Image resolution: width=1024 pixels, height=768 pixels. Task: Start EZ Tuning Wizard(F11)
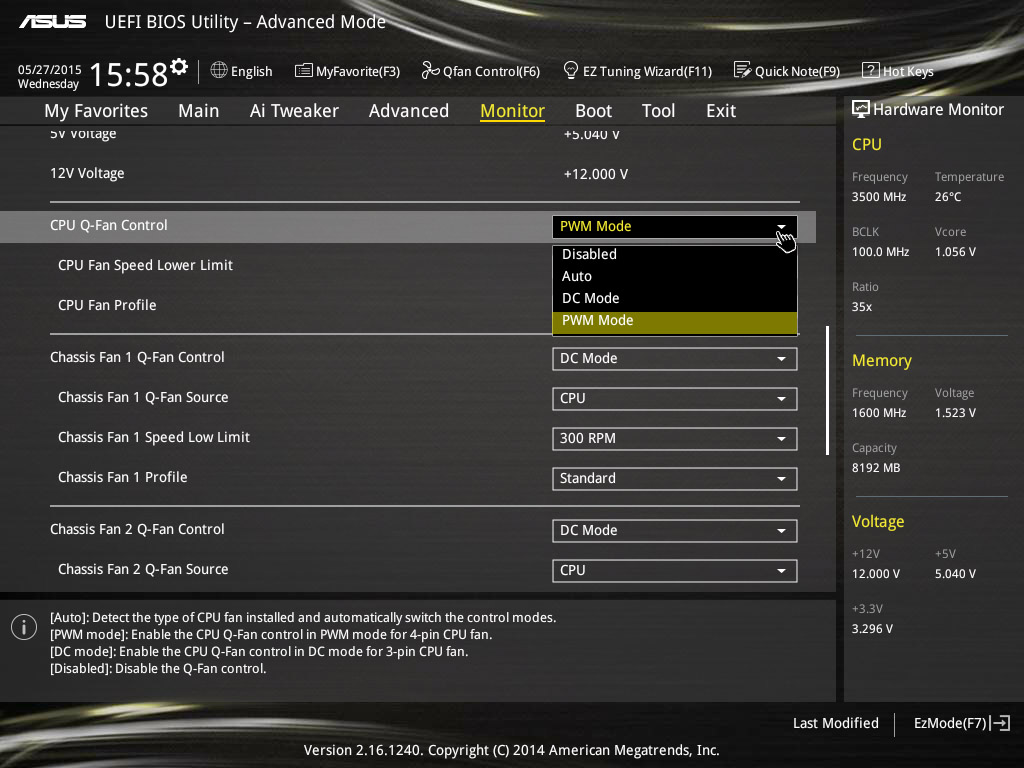(647, 71)
